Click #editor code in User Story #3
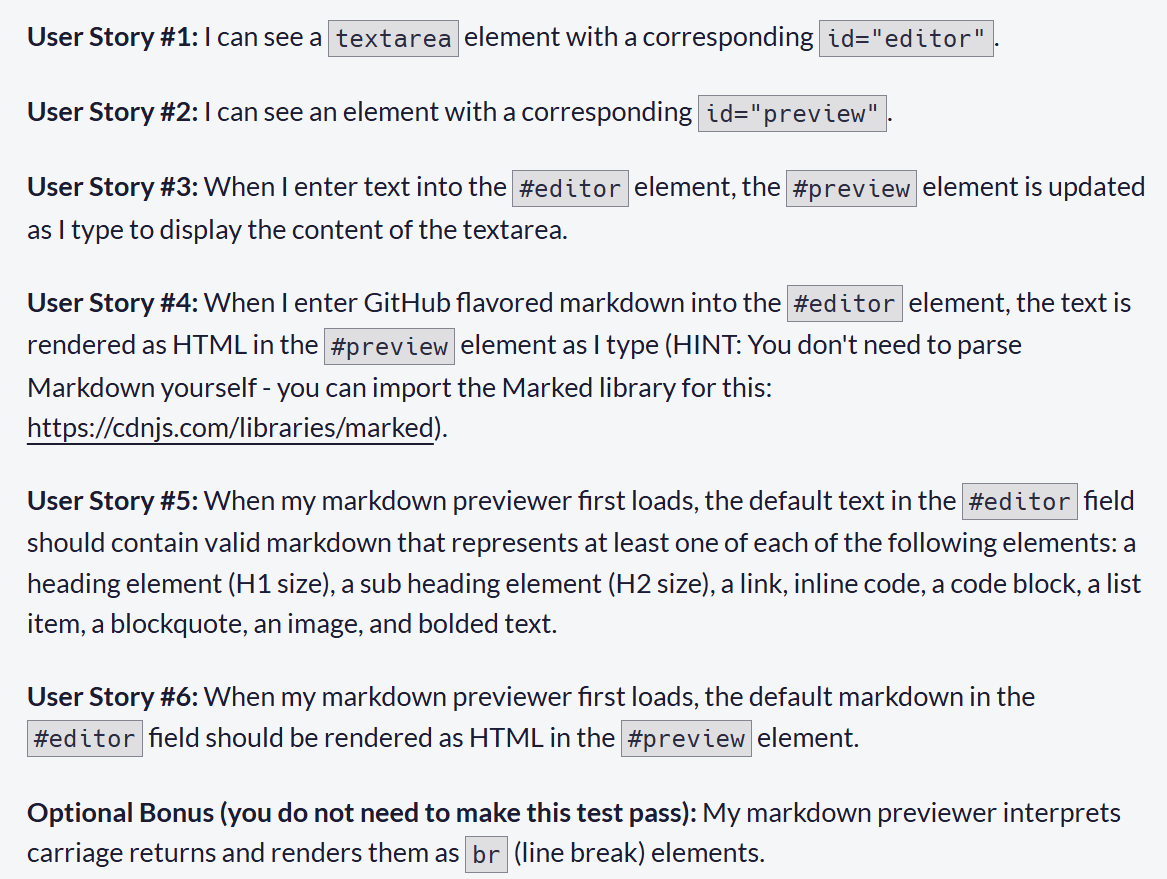The image size is (1167, 879). pos(570,189)
